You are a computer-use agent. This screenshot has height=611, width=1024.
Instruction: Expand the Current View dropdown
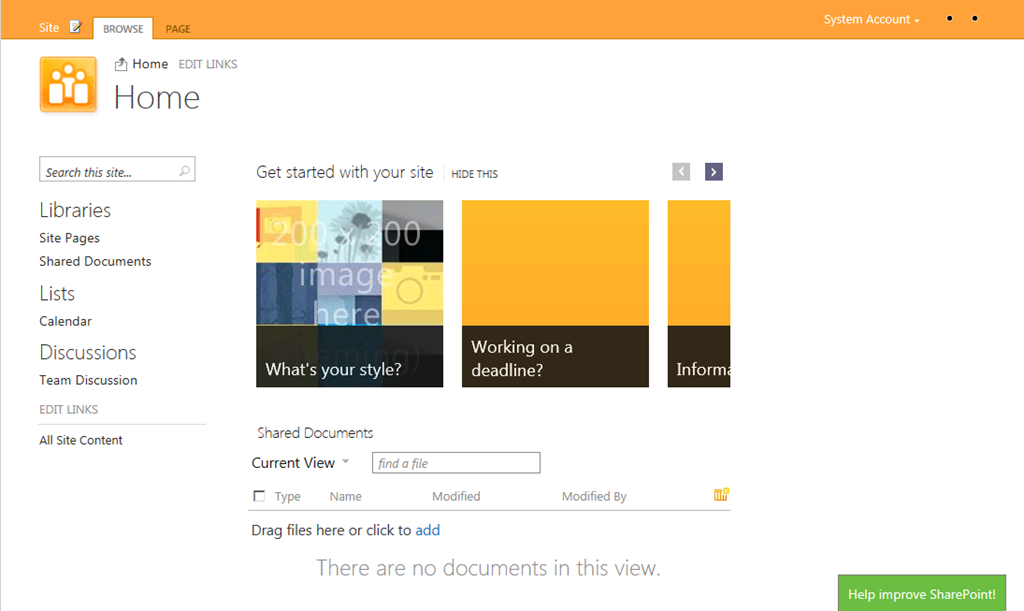[x=345, y=462]
